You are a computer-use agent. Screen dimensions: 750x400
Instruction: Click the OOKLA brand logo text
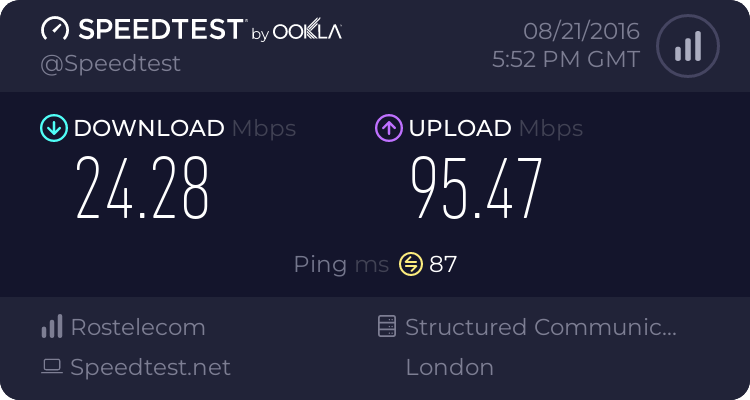tap(307, 30)
